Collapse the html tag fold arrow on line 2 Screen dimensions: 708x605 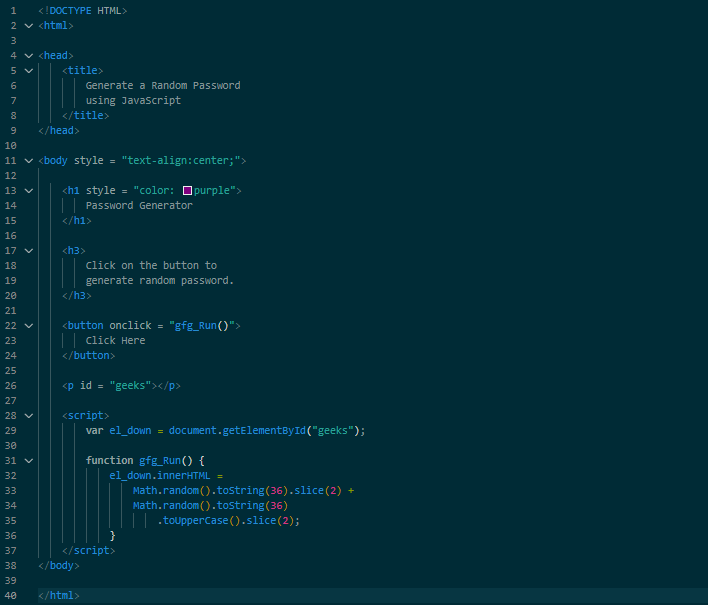click(x=29, y=26)
